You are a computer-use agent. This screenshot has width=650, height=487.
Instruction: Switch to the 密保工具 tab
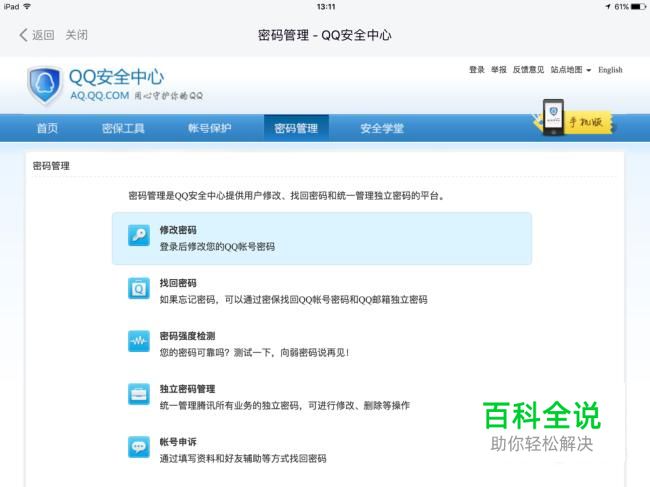[123, 128]
